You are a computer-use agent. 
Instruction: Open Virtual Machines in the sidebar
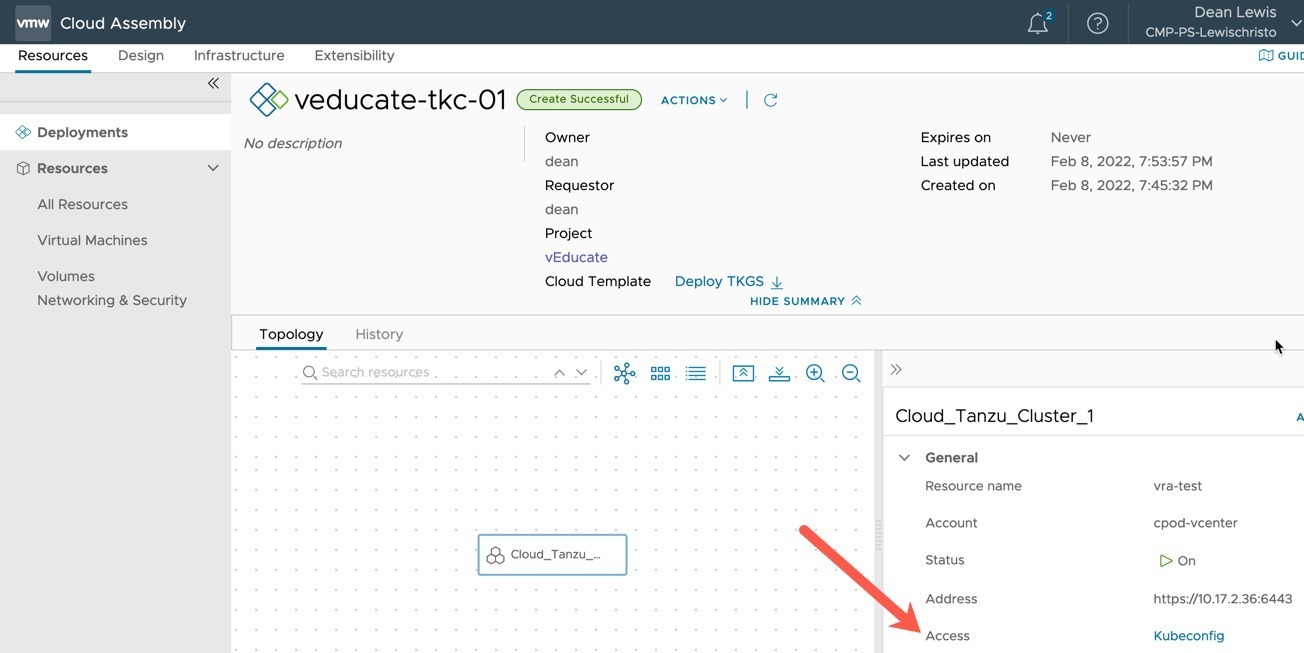92,240
